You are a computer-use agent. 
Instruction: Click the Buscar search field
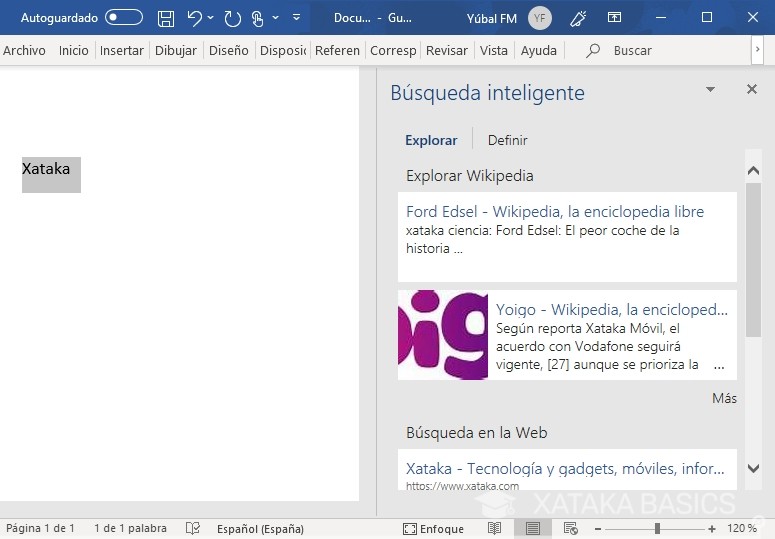point(632,51)
